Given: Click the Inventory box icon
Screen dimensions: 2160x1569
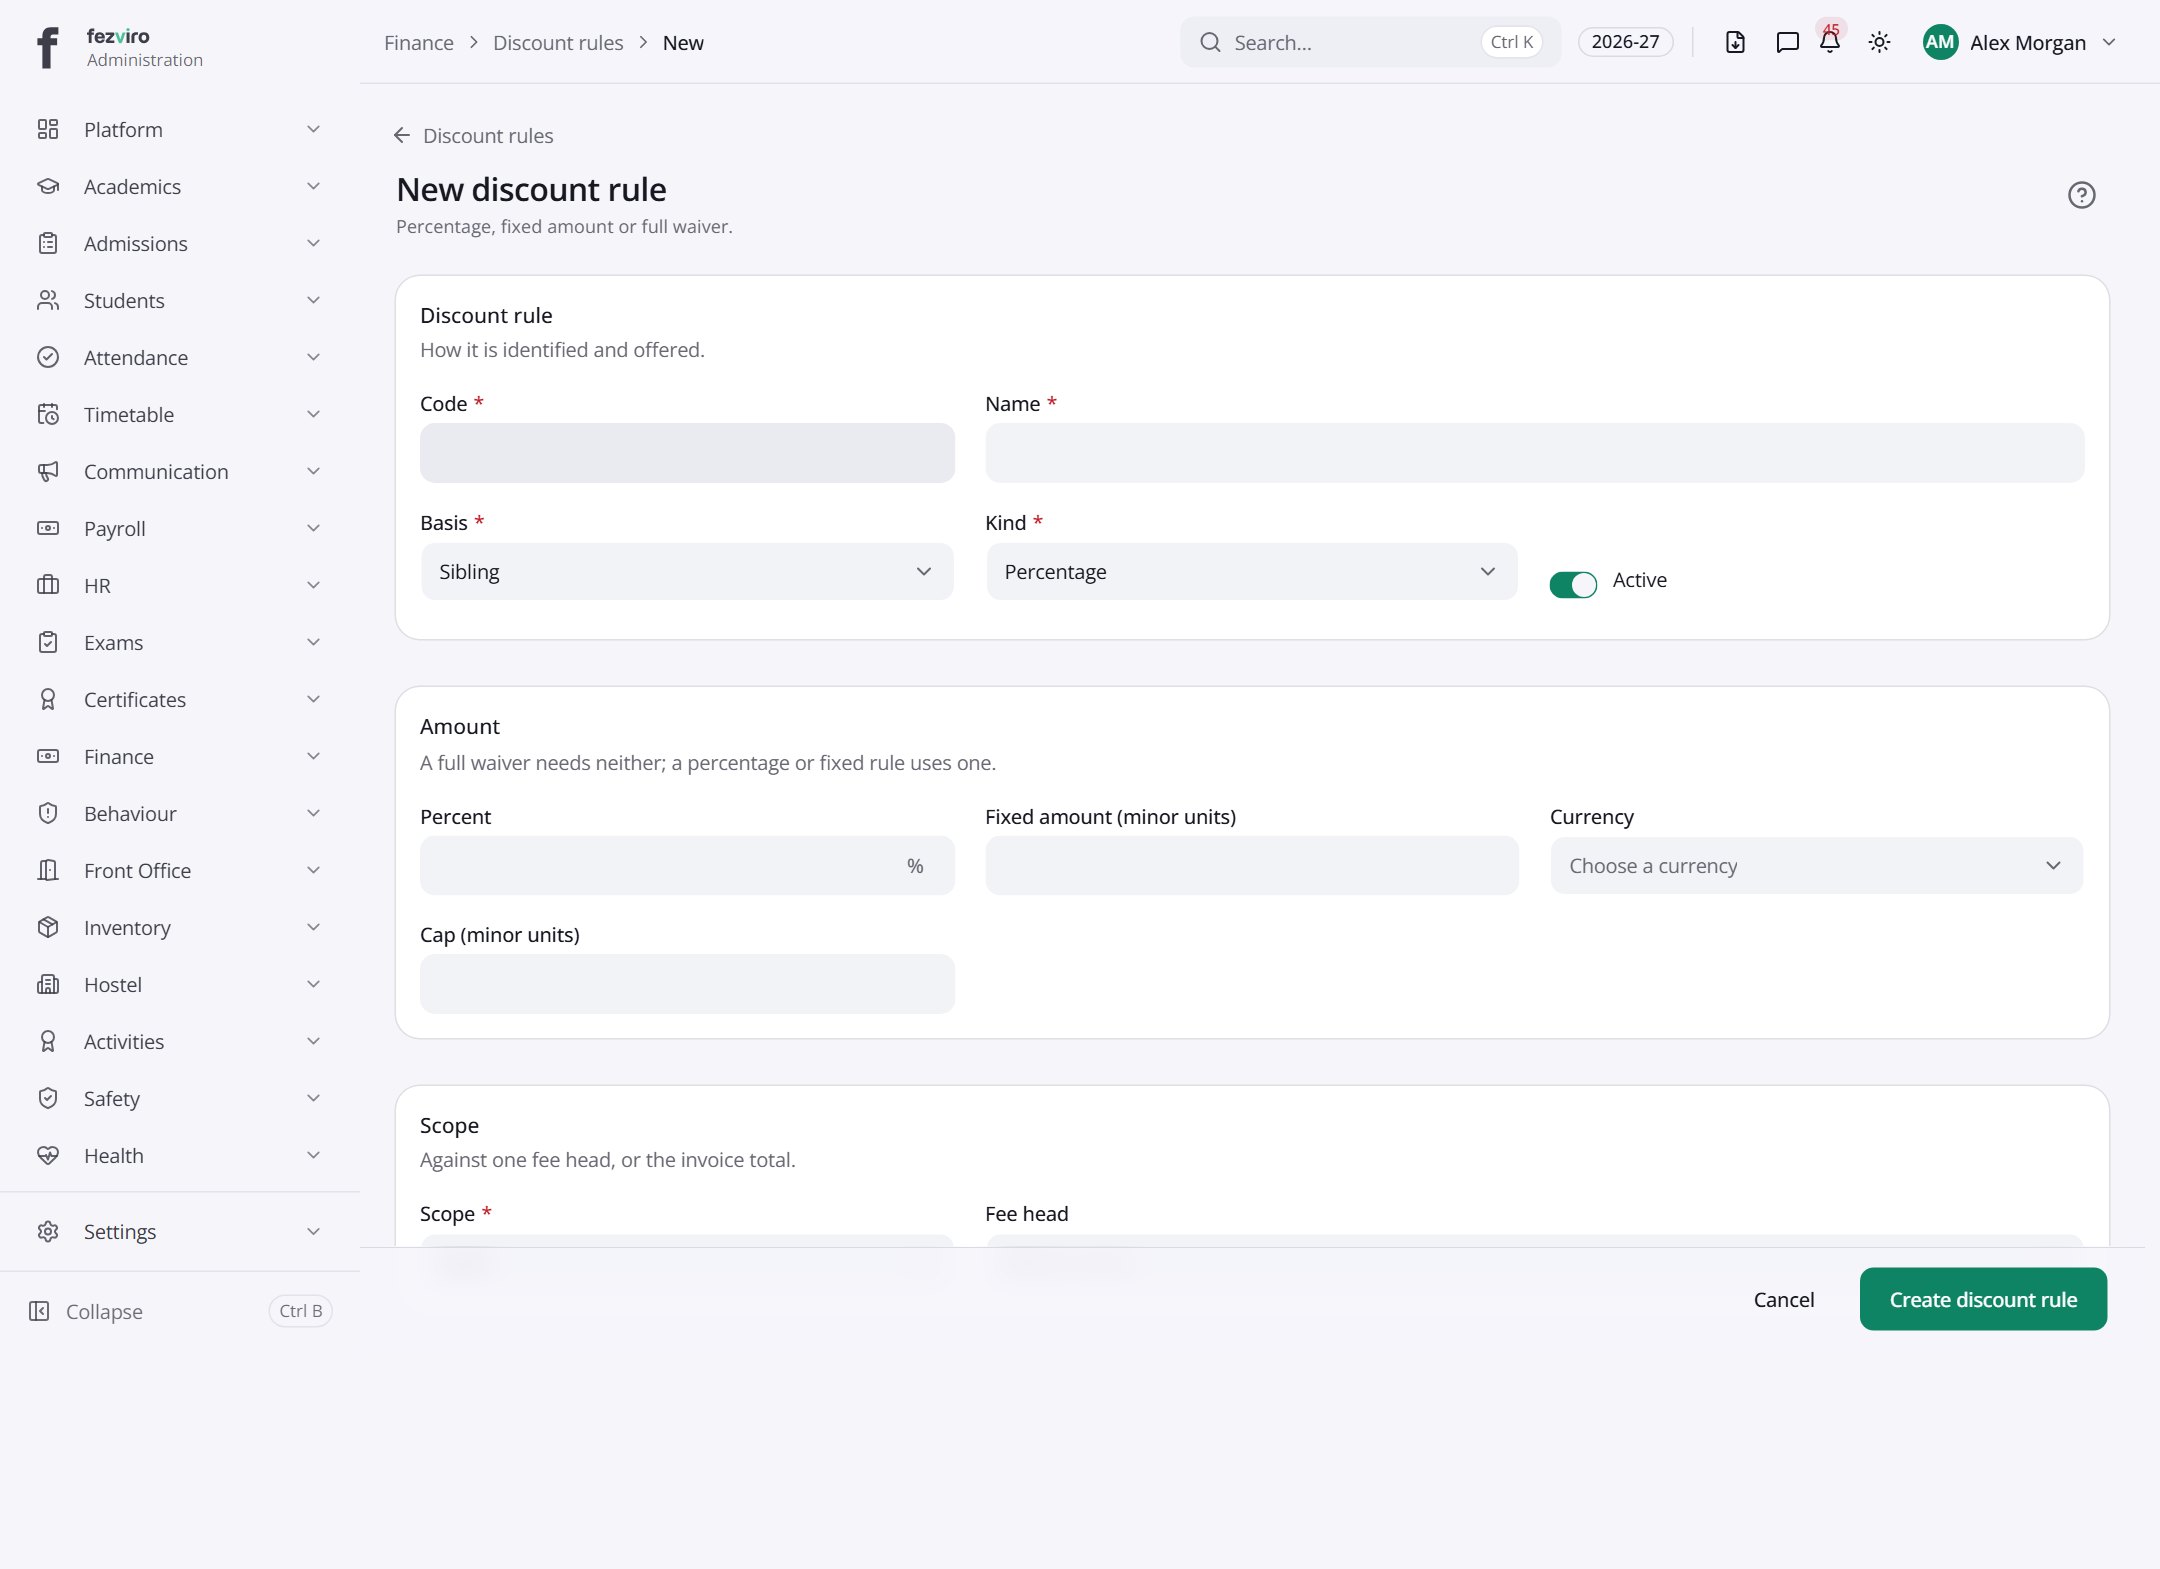Looking at the screenshot, I should tap(48, 927).
